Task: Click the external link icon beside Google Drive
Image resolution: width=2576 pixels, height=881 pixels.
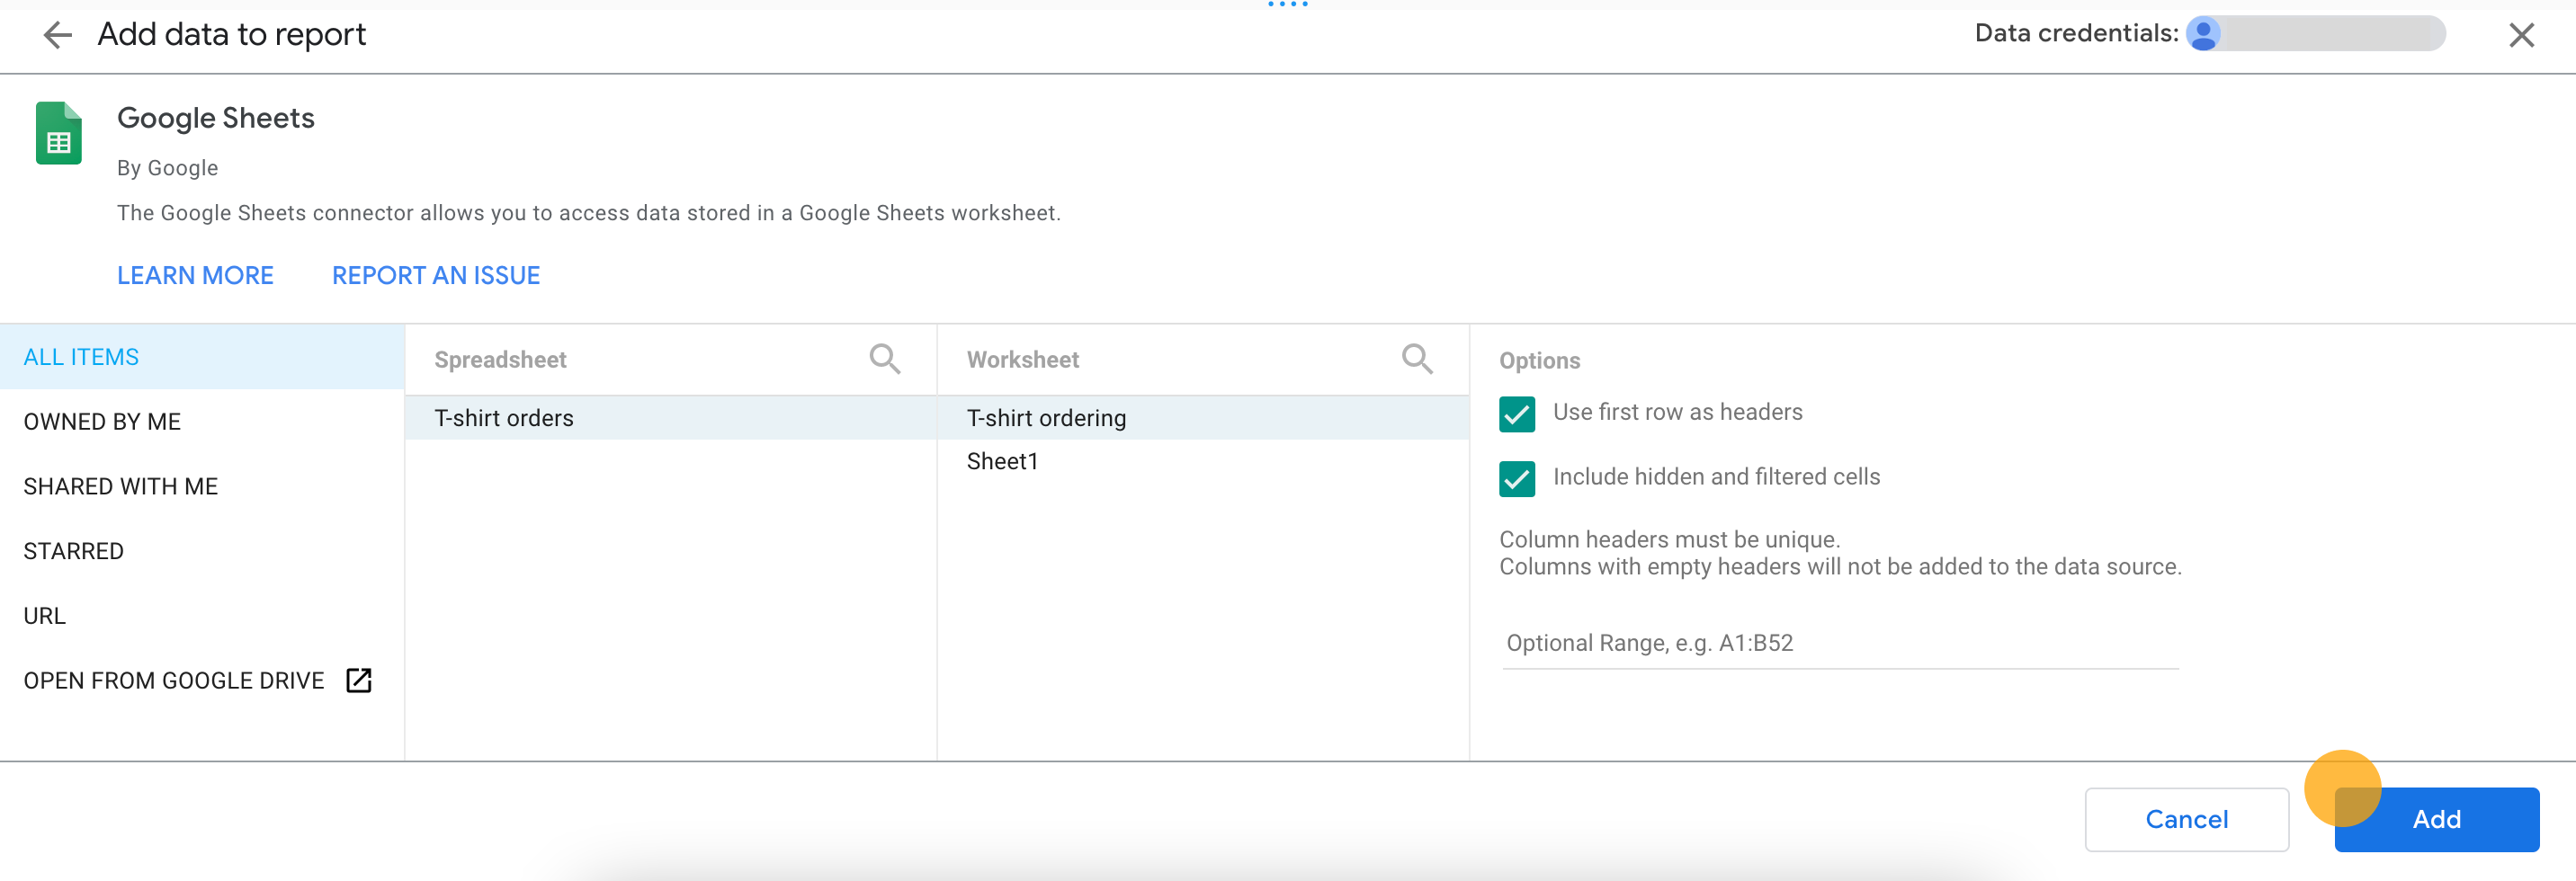Action: pos(358,680)
